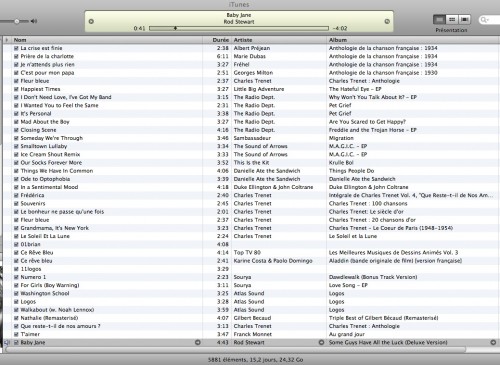Viewport: 500px width, 365px height.
Task: Select Que reste-t-il de nos amours ?
Action: pos(60,326)
